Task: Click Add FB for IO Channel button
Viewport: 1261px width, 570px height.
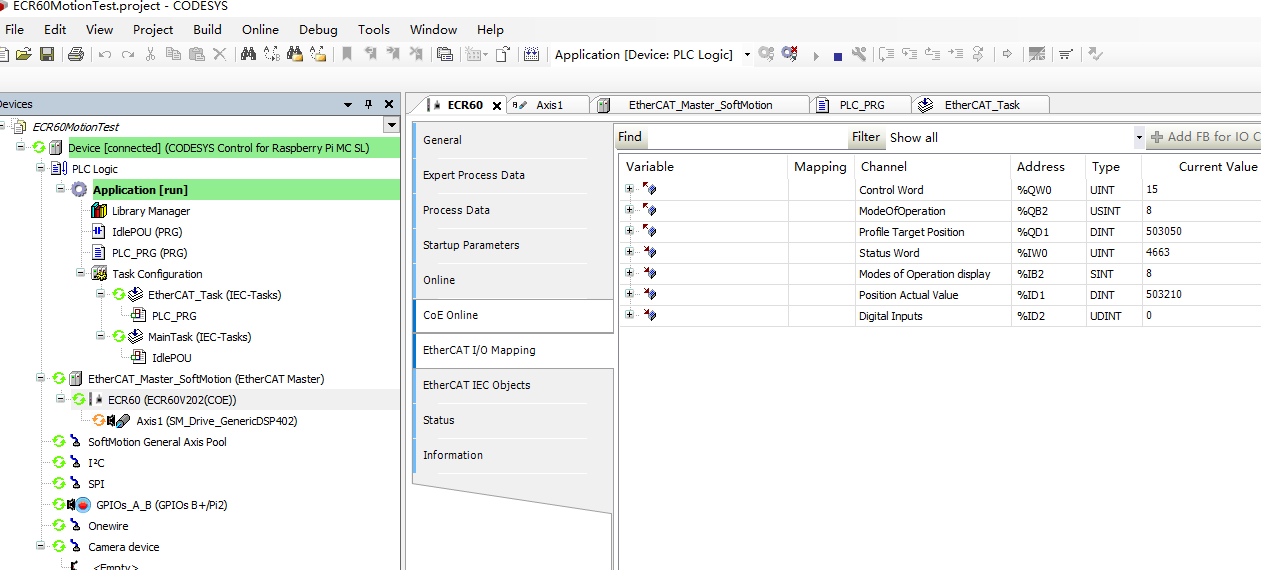Action: tap(1204, 137)
